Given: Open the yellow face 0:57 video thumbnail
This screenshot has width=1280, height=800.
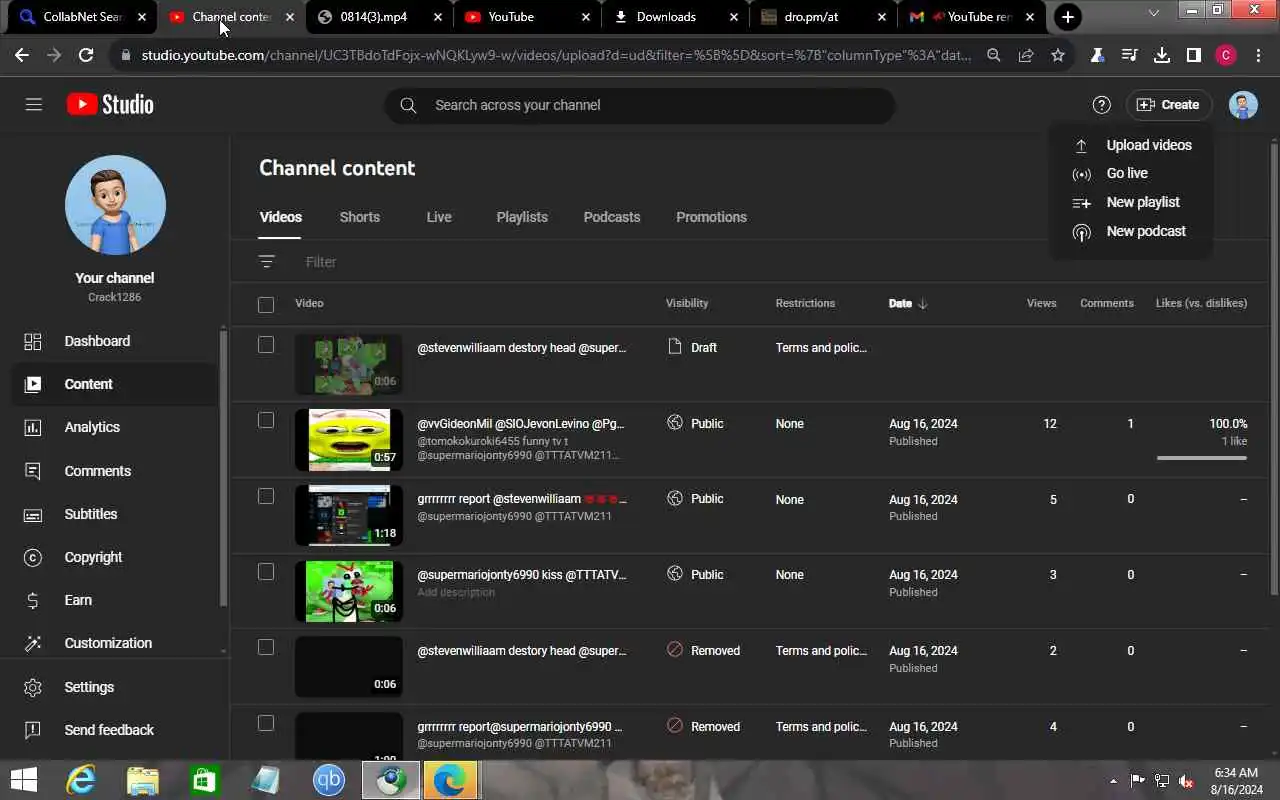Looking at the screenshot, I should tap(349, 440).
